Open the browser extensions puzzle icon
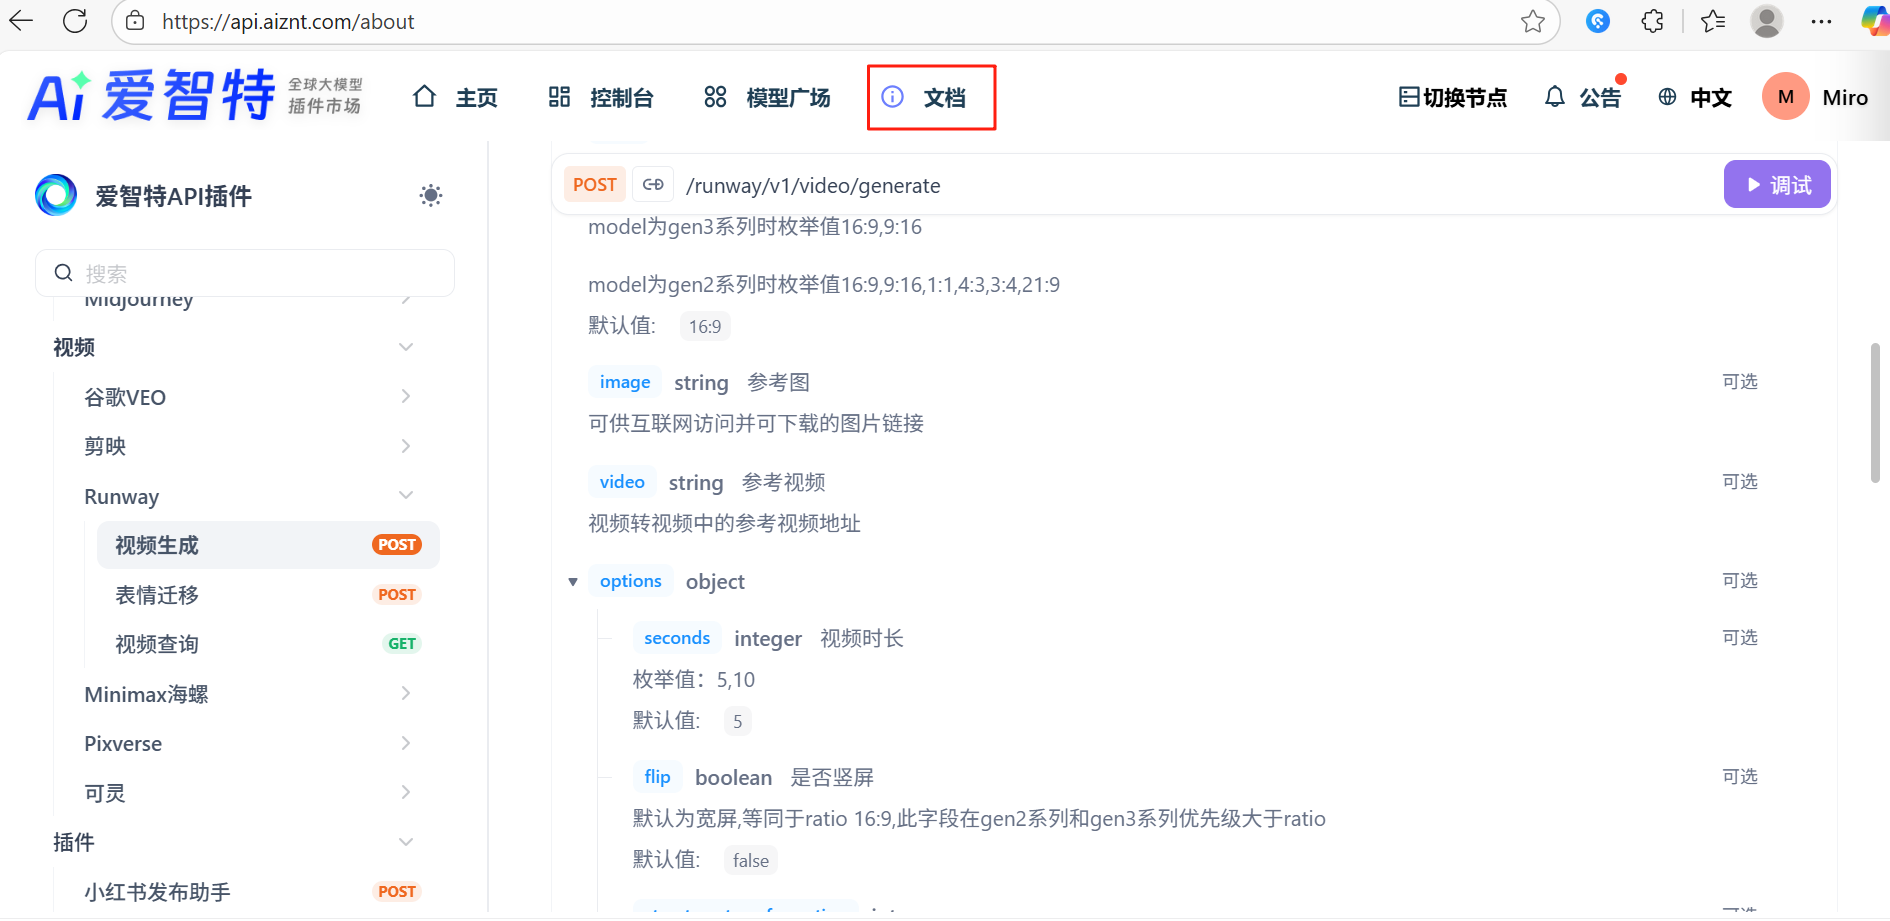The height and width of the screenshot is (921, 1890). click(x=1652, y=21)
